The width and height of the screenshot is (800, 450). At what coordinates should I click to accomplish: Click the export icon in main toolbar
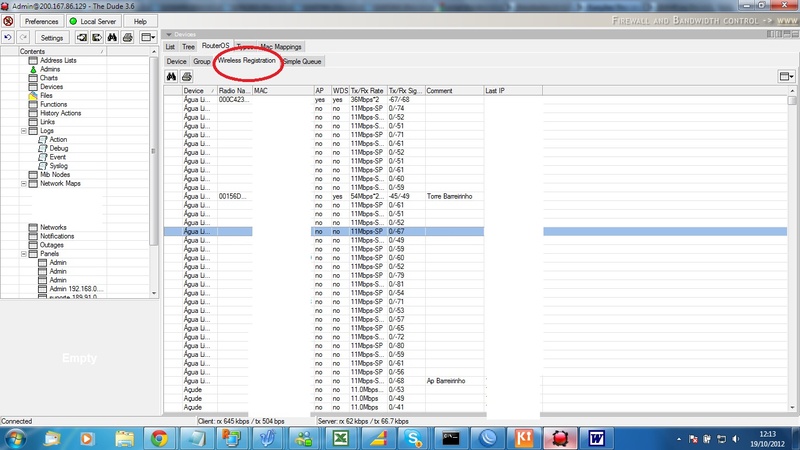point(97,37)
